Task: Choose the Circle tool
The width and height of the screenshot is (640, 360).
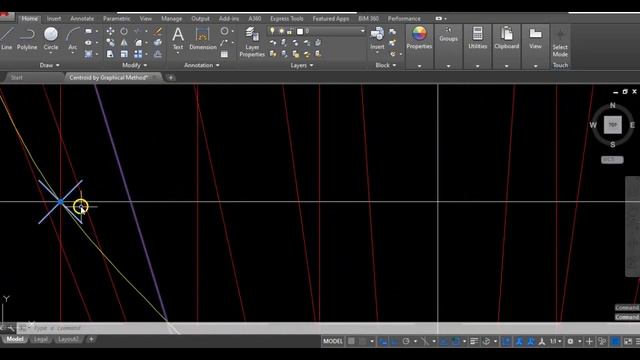Action: (x=51, y=39)
